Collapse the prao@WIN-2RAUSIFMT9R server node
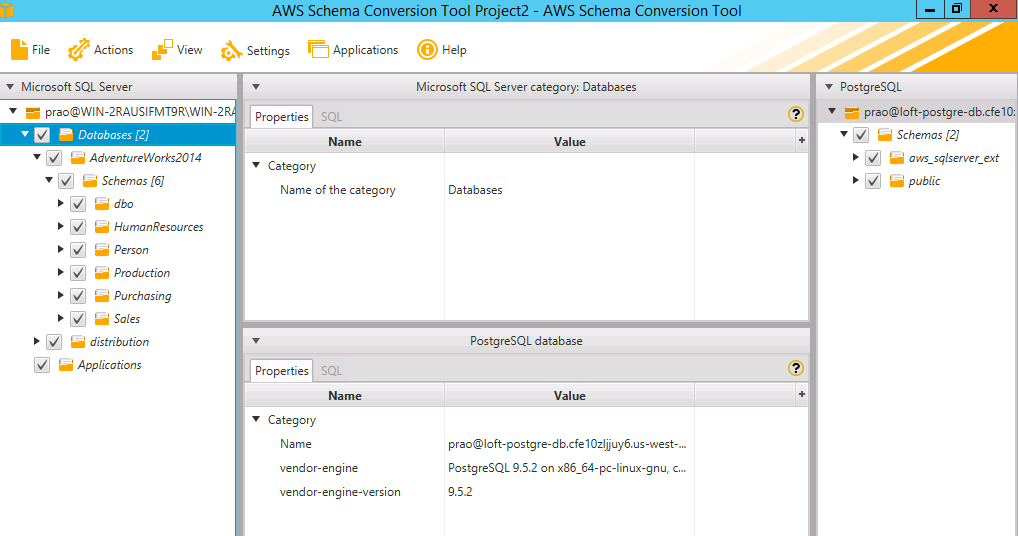 coord(13,112)
